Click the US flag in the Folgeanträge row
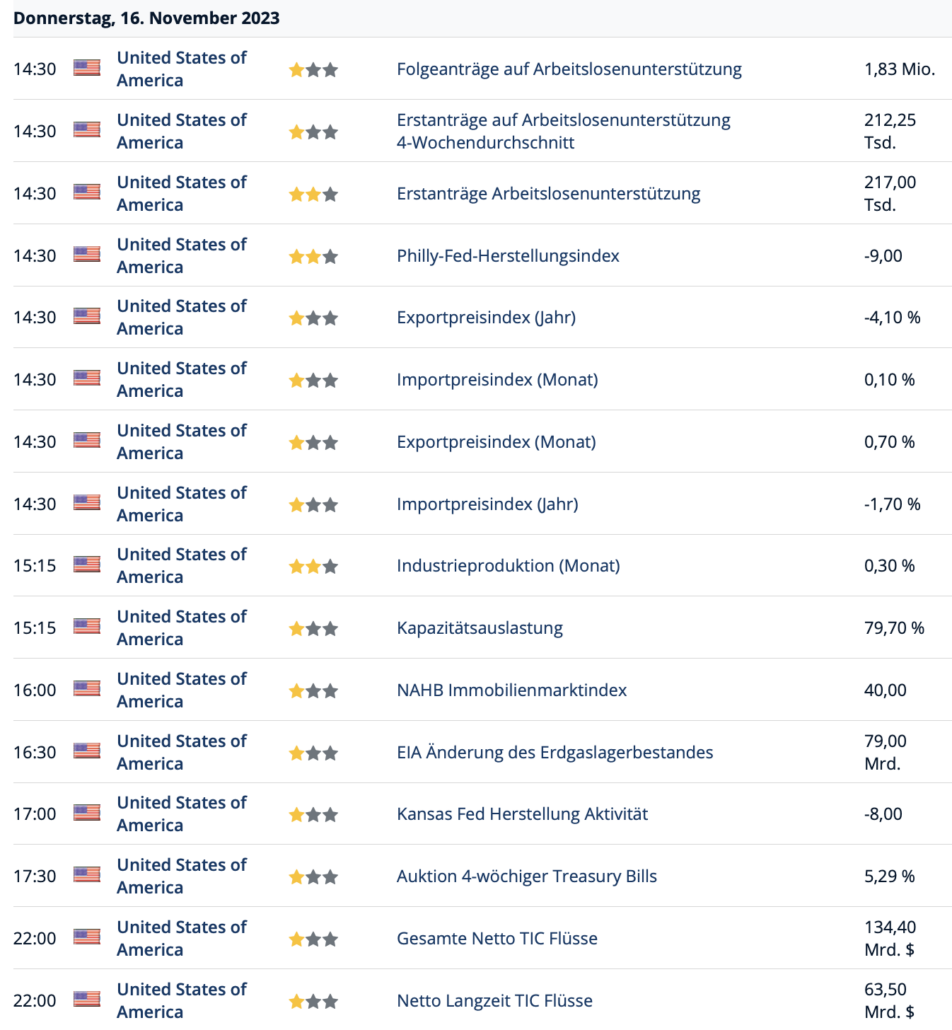 coord(87,68)
